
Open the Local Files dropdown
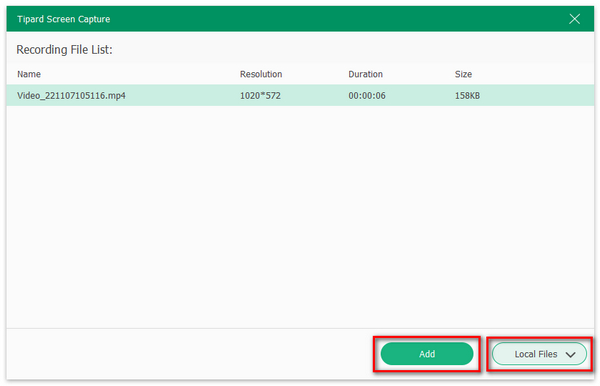point(539,354)
